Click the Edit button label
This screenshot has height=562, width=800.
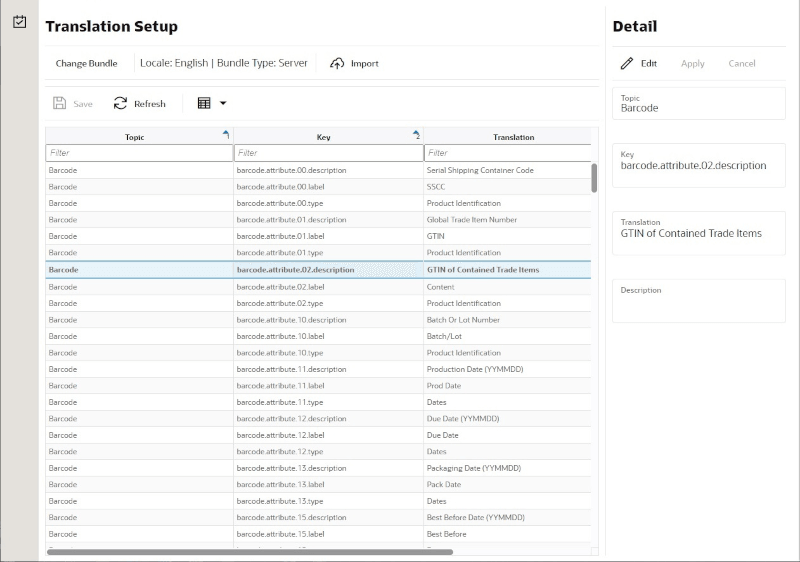tap(648, 63)
